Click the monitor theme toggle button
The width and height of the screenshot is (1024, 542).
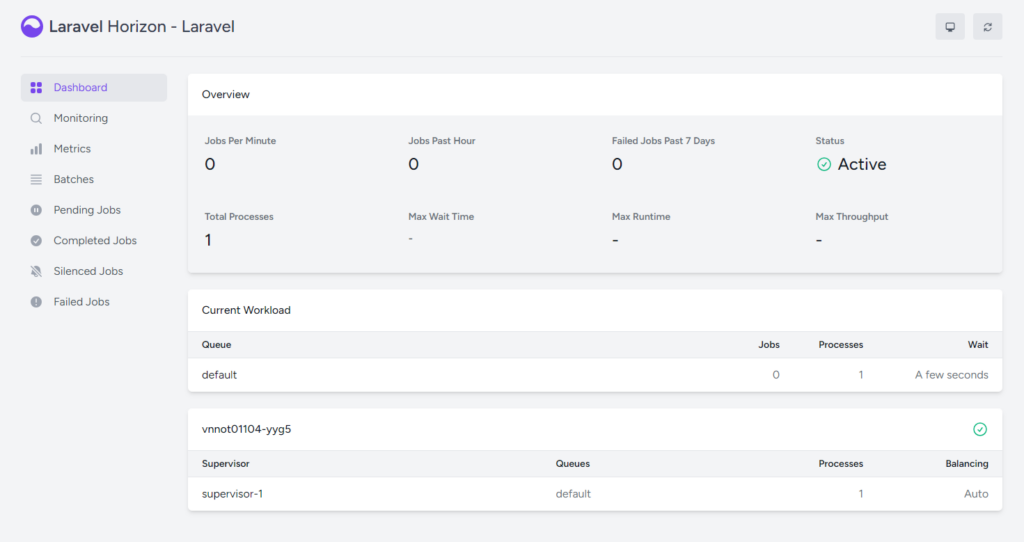click(950, 27)
